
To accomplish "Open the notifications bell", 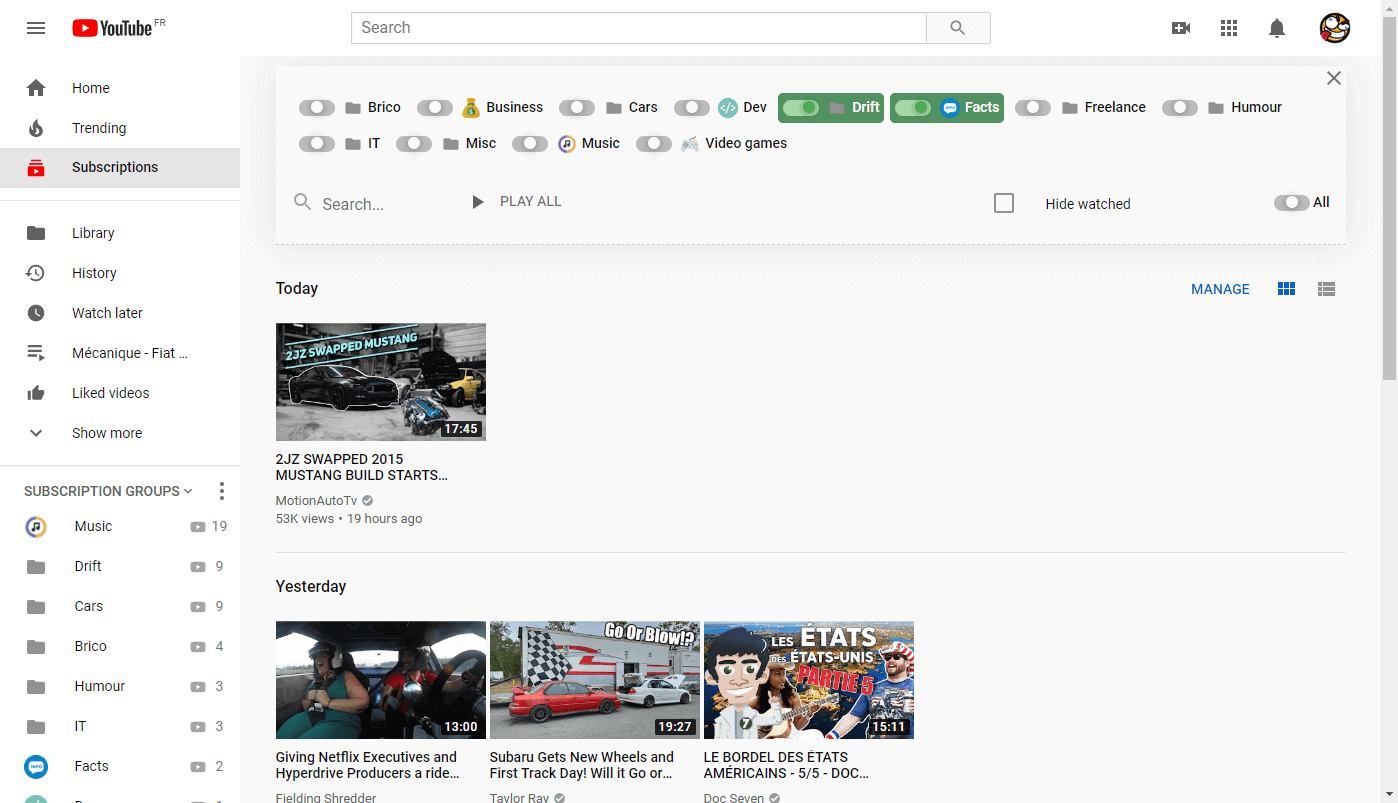I will point(1277,28).
